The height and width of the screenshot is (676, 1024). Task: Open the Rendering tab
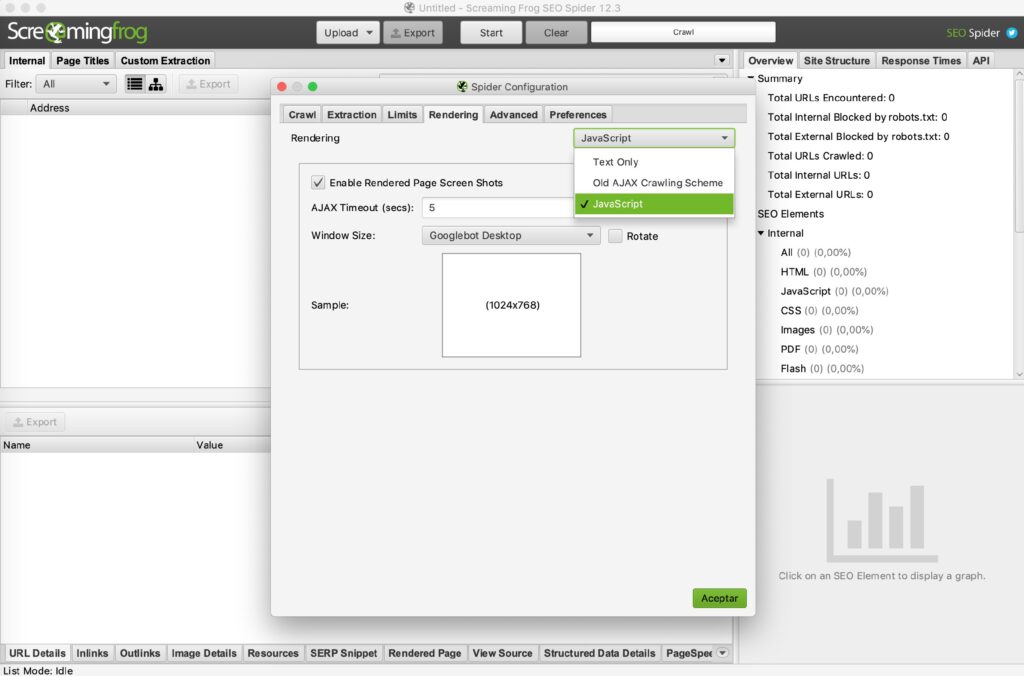453,114
